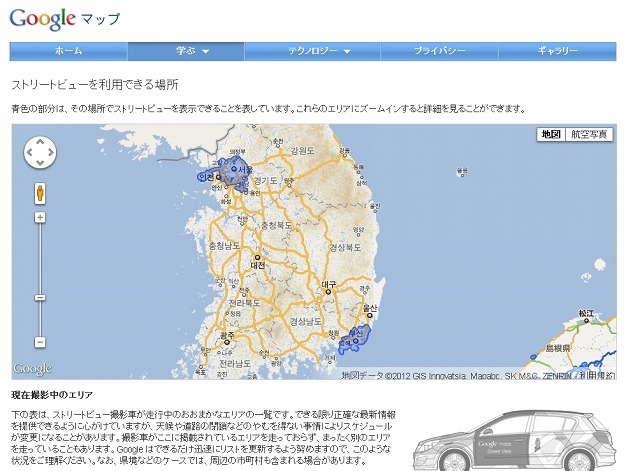This screenshot has width=640, height=471.
Task: Open the 学ぶ menu
Action: [186, 51]
